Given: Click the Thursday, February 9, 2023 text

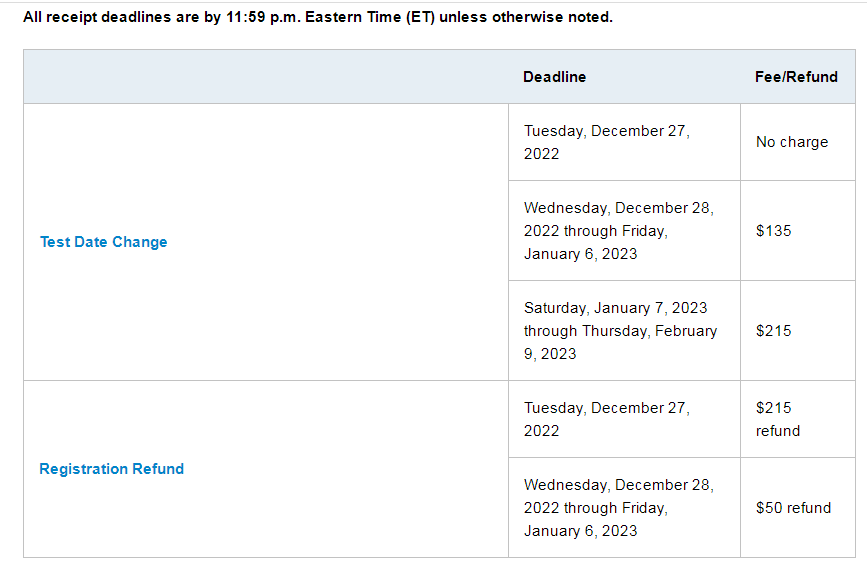Looking at the screenshot, I should (620, 342).
